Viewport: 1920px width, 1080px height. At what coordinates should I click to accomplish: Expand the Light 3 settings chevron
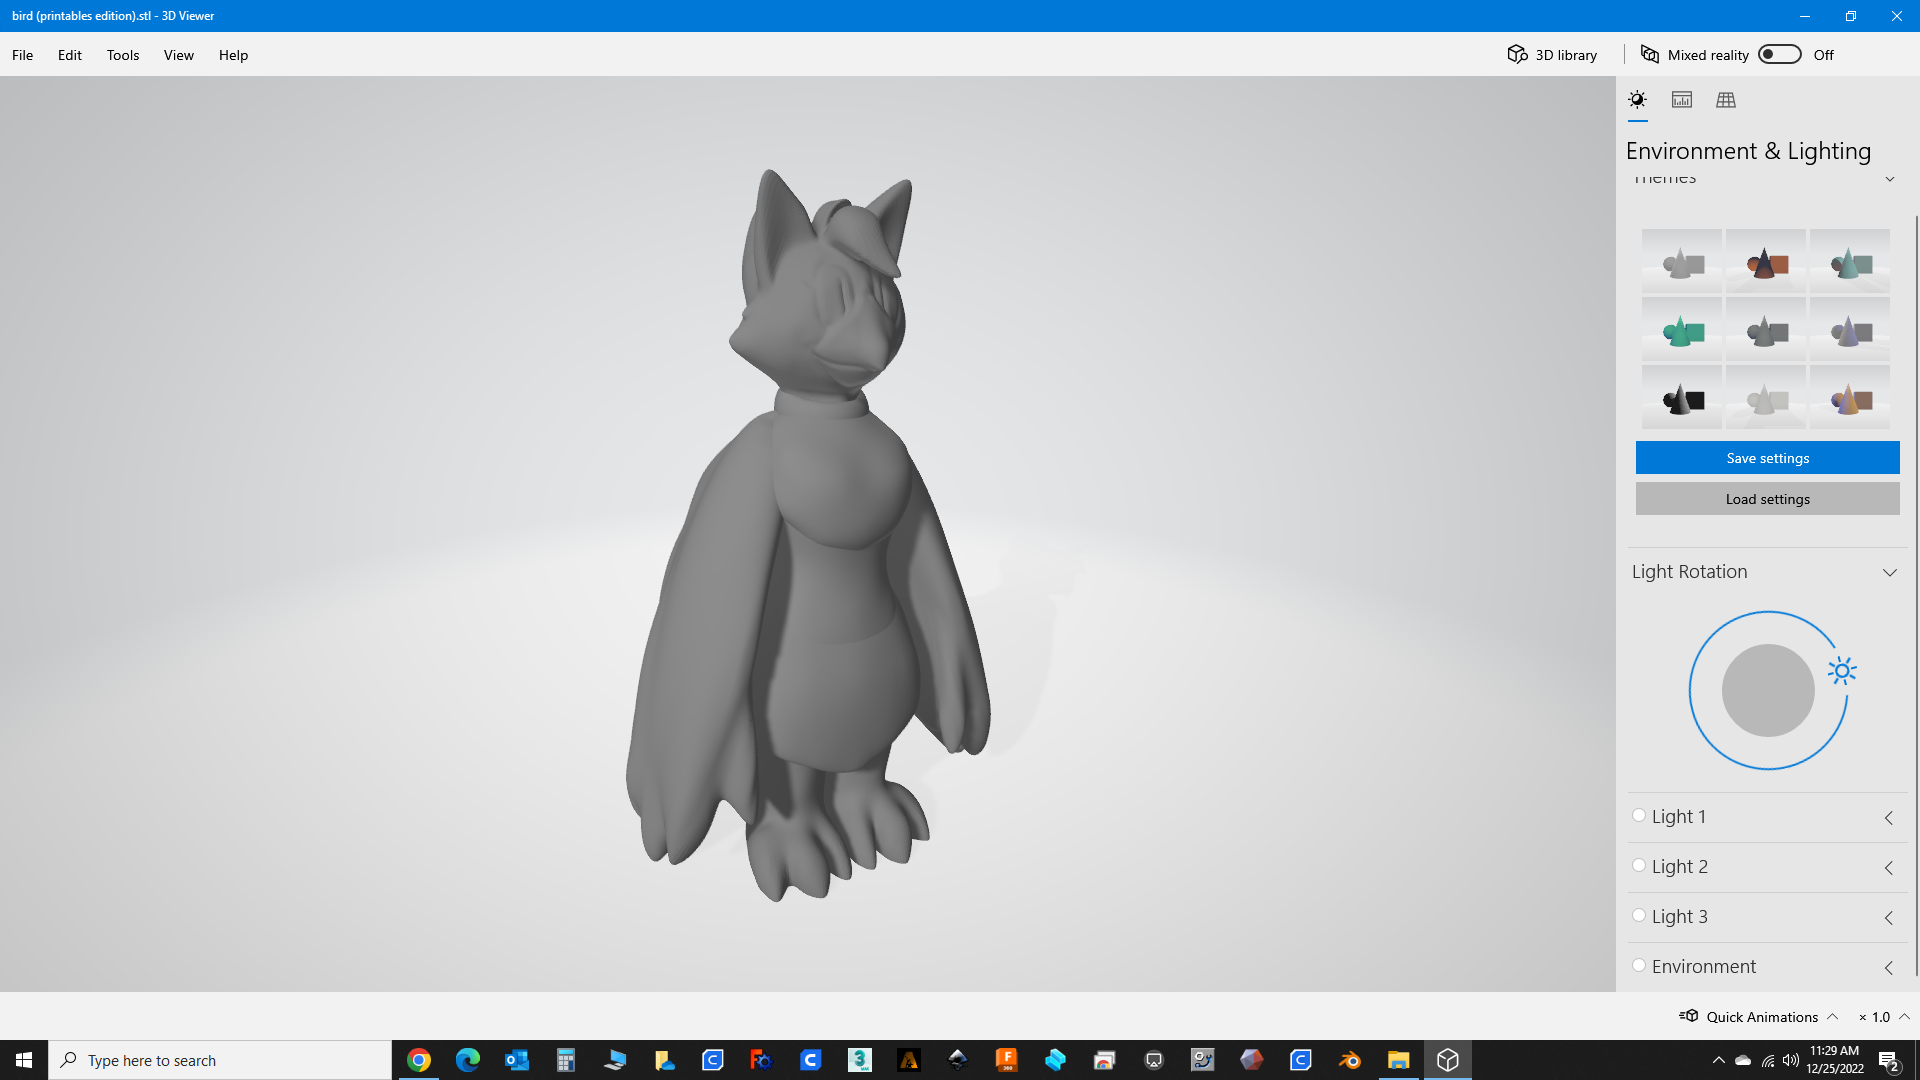1889,918
